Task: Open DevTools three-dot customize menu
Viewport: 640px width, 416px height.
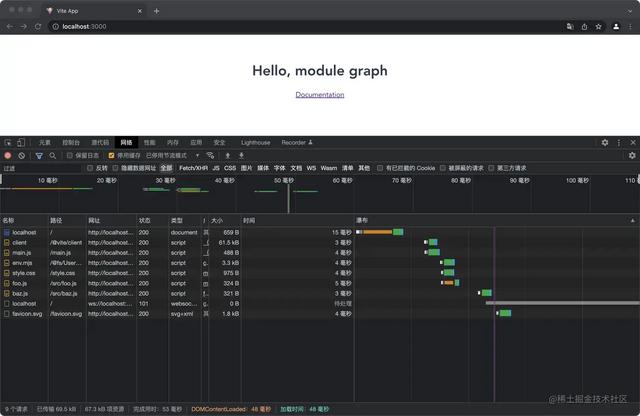Action: pyautogui.click(x=619, y=142)
